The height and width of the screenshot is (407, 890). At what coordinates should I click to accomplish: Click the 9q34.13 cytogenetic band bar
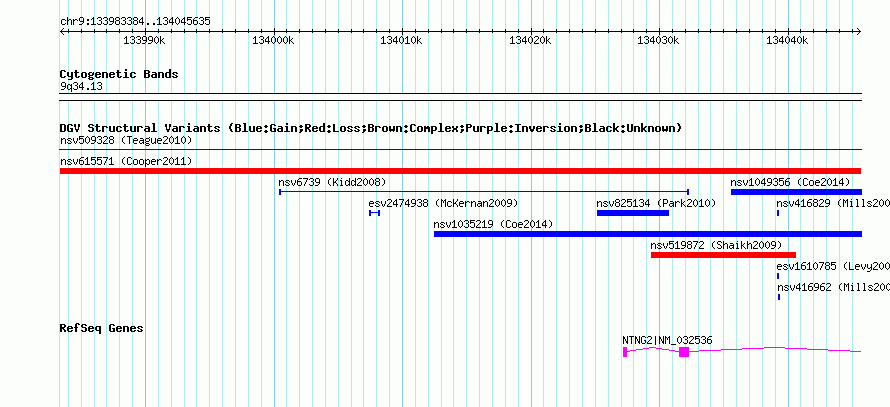461,97
